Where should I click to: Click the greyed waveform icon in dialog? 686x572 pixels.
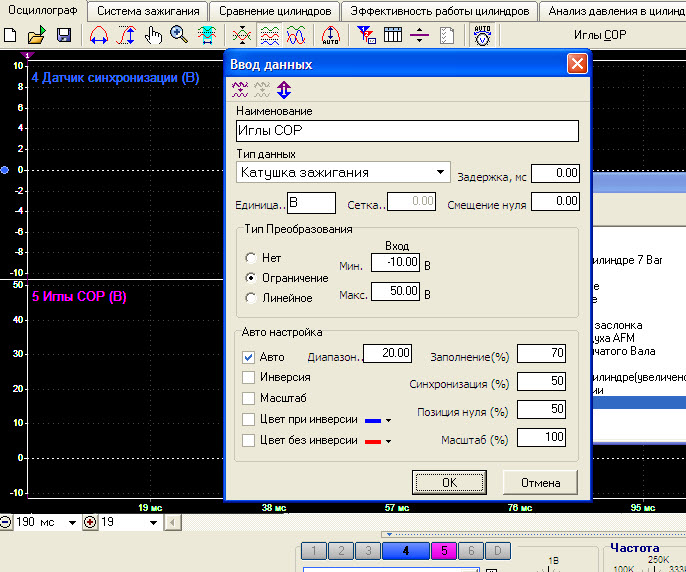click(262, 90)
